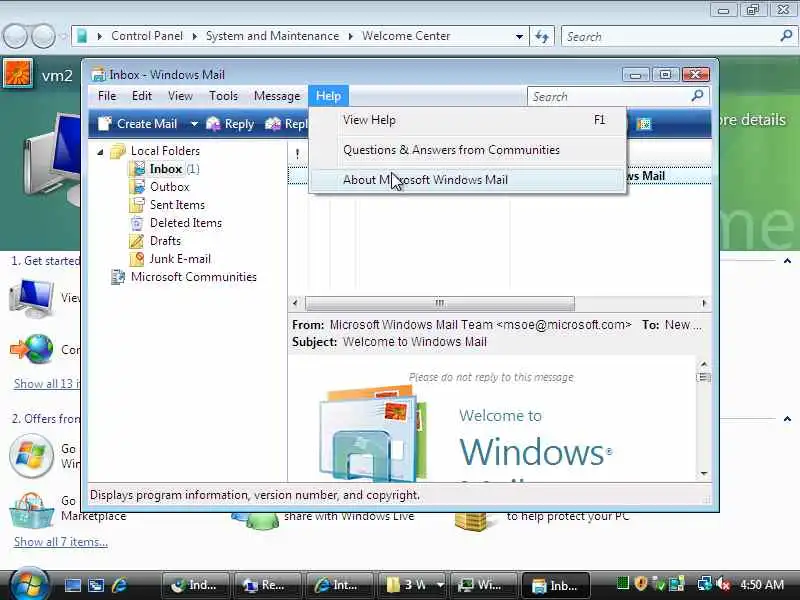The image size is (800, 600).
Task: Open the View menu in Windows Mail
Action: [x=180, y=96]
